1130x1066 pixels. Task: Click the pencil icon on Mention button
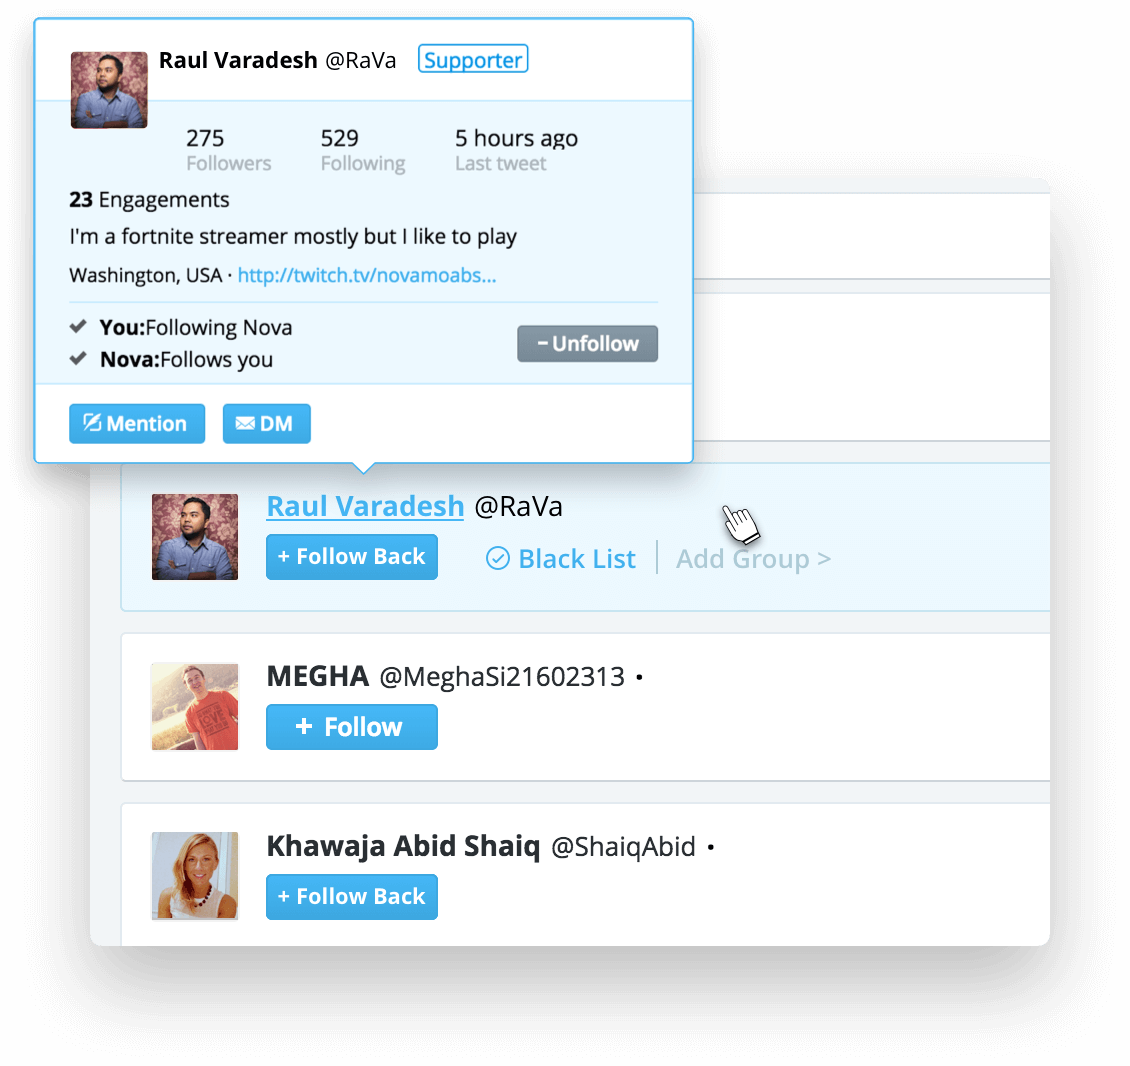(92, 422)
